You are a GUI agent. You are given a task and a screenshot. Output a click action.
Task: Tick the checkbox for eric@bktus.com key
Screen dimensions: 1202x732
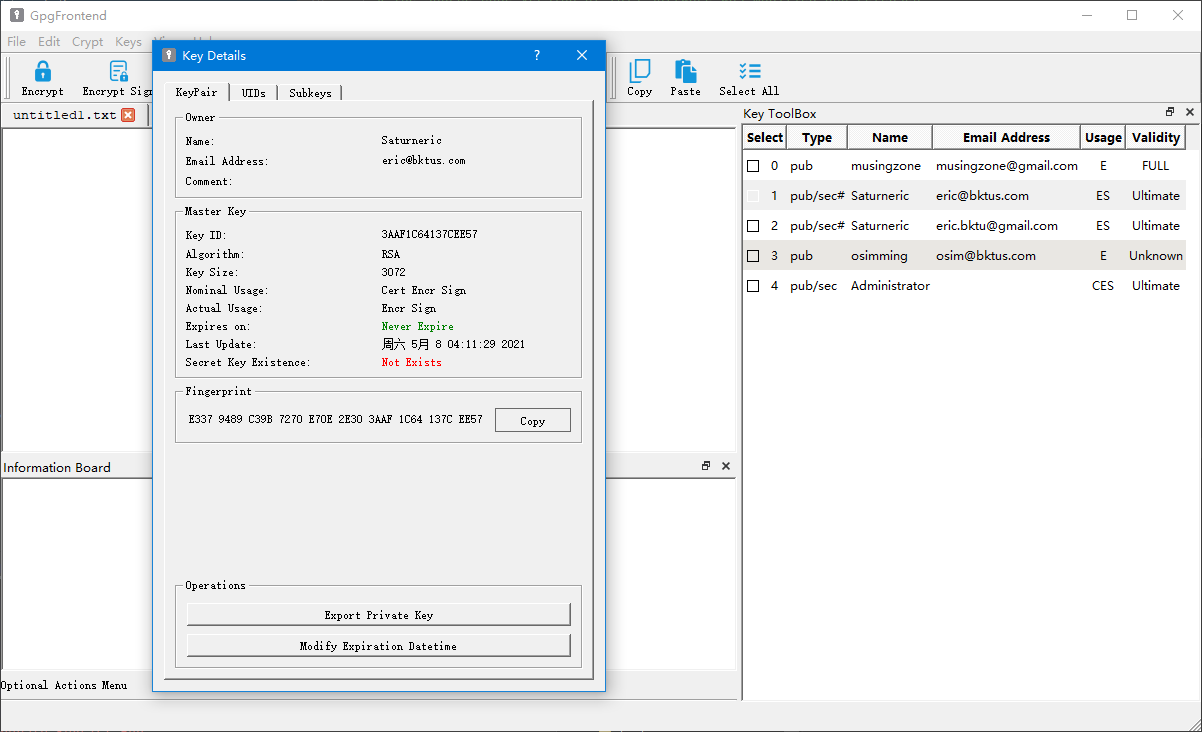point(753,195)
